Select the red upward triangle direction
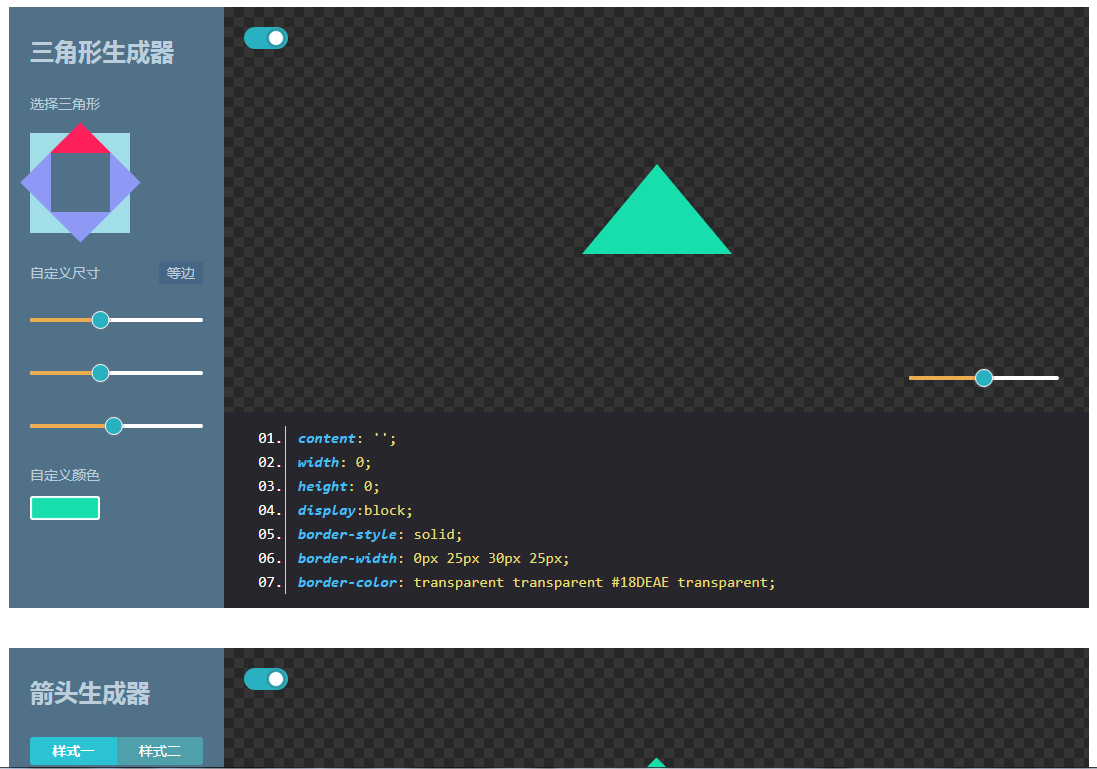 (80, 142)
